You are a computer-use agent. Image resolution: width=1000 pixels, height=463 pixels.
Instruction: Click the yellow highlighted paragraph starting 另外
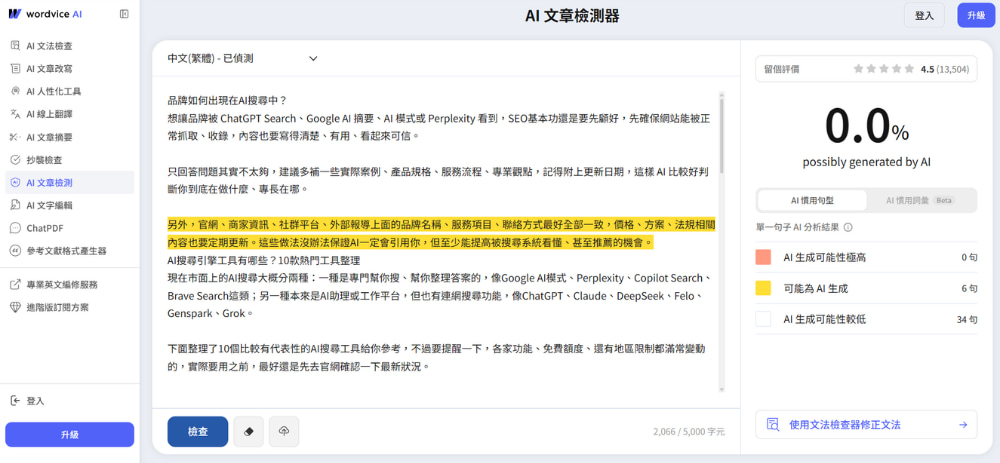(x=441, y=233)
